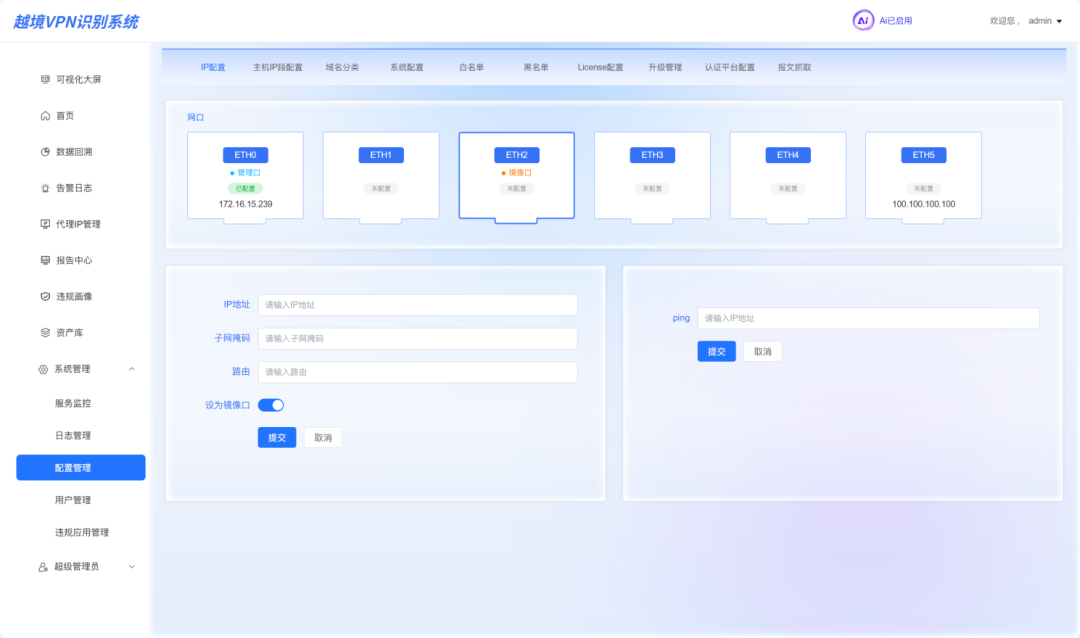1080x638 pixels.
Task: Go to the 认证平台配置 tab
Action: tap(729, 68)
